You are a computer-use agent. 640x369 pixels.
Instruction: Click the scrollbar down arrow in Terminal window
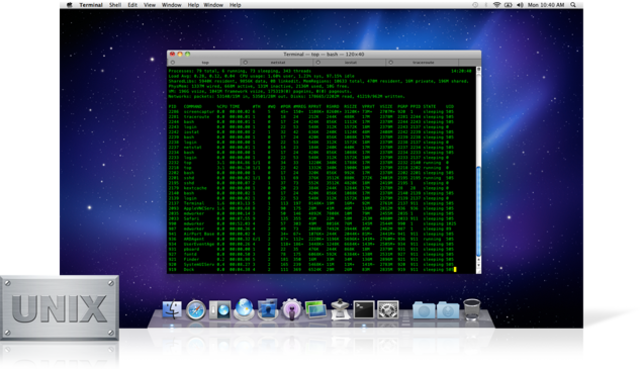(478, 265)
